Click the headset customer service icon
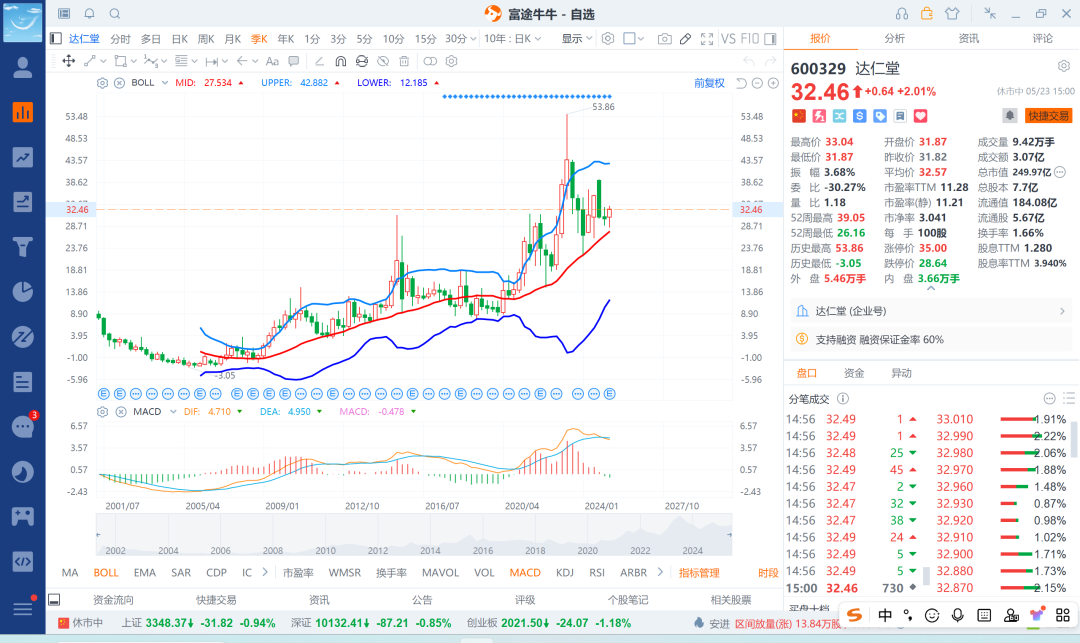The height and width of the screenshot is (643, 1080). [902, 14]
